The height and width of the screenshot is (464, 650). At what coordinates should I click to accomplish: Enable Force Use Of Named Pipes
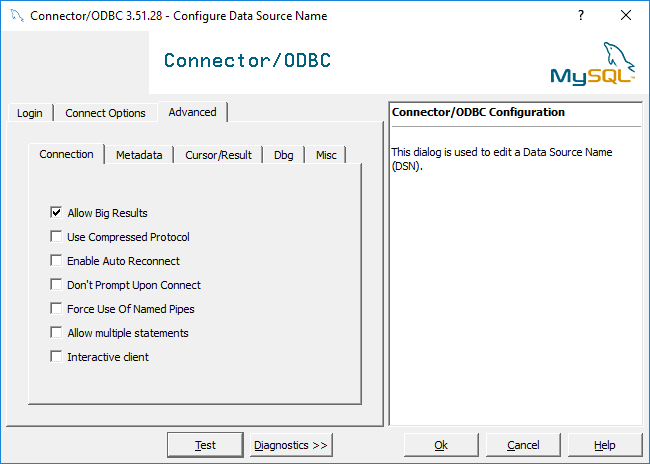(x=56, y=309)
